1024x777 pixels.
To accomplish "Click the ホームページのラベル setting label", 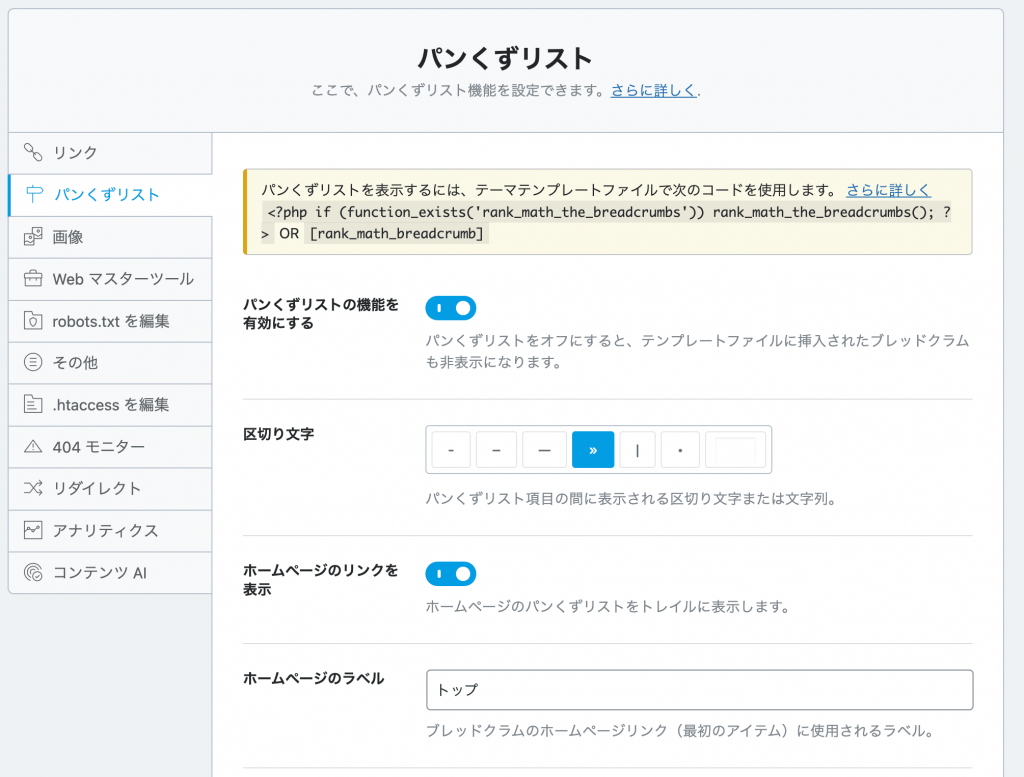I will (x=313, y=678).
